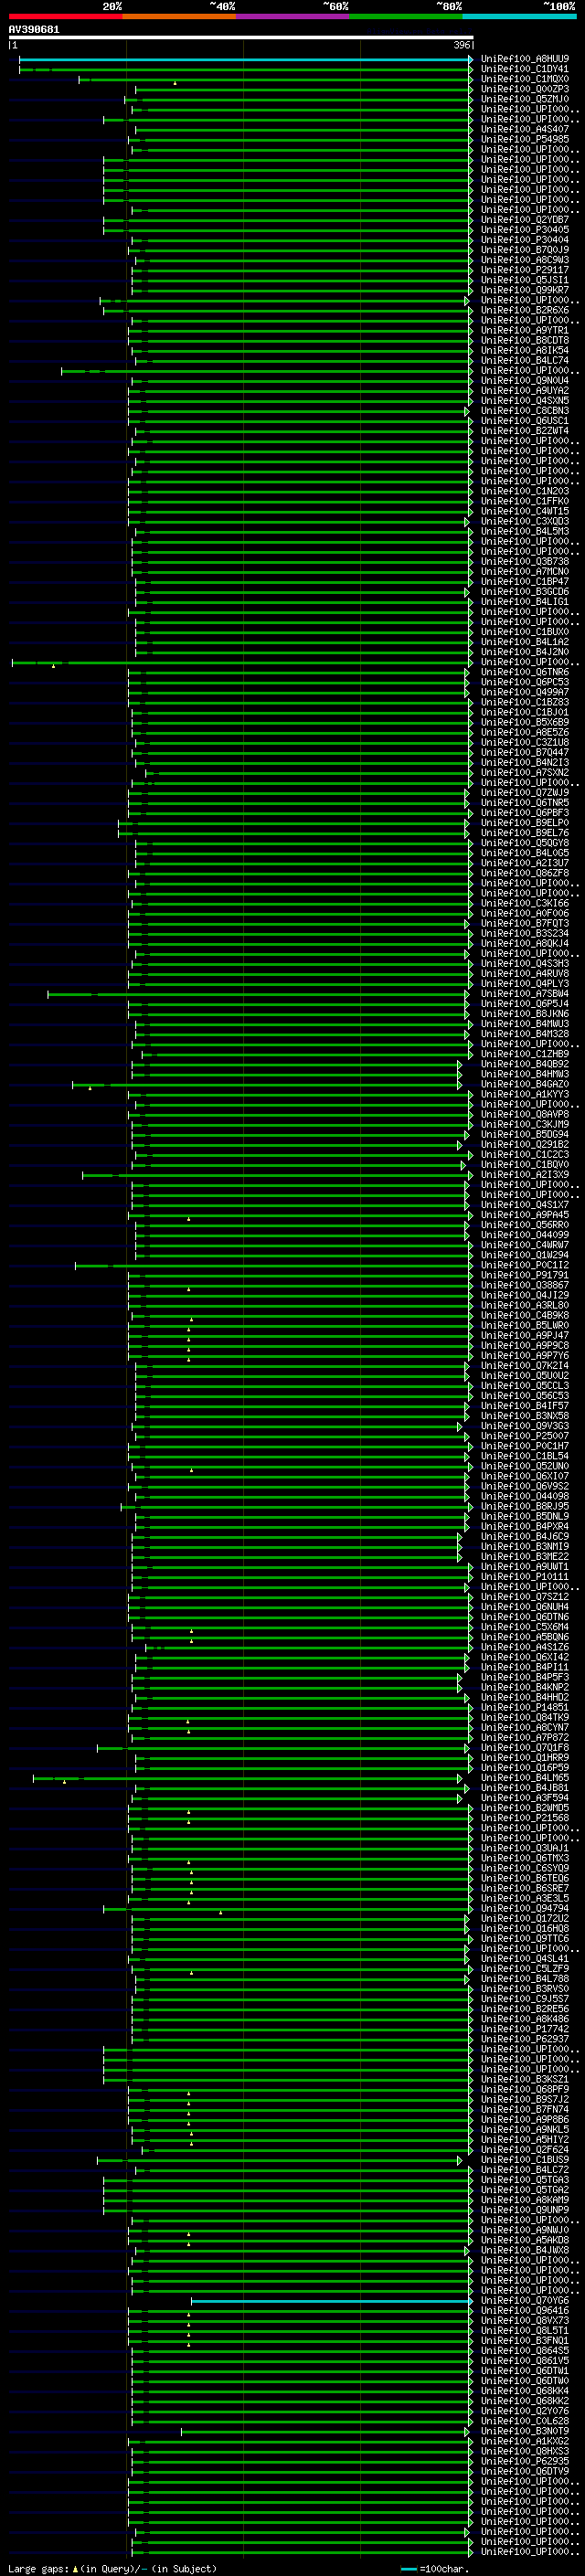The image size is (585, 2576).
Task: Open hit UniRef100_A8HUU9
Action: pos(525,59)
